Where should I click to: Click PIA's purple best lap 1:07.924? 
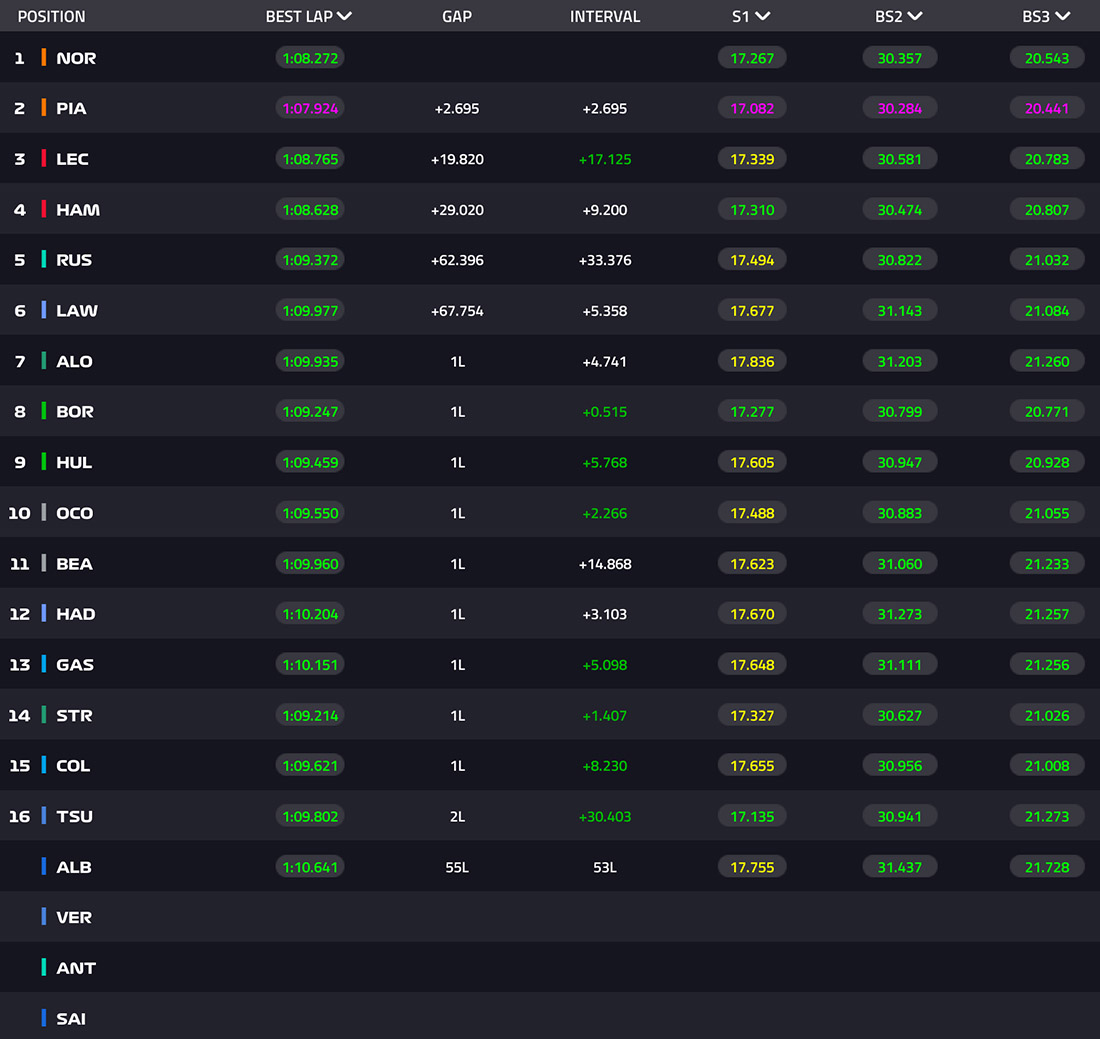[310, 109]
